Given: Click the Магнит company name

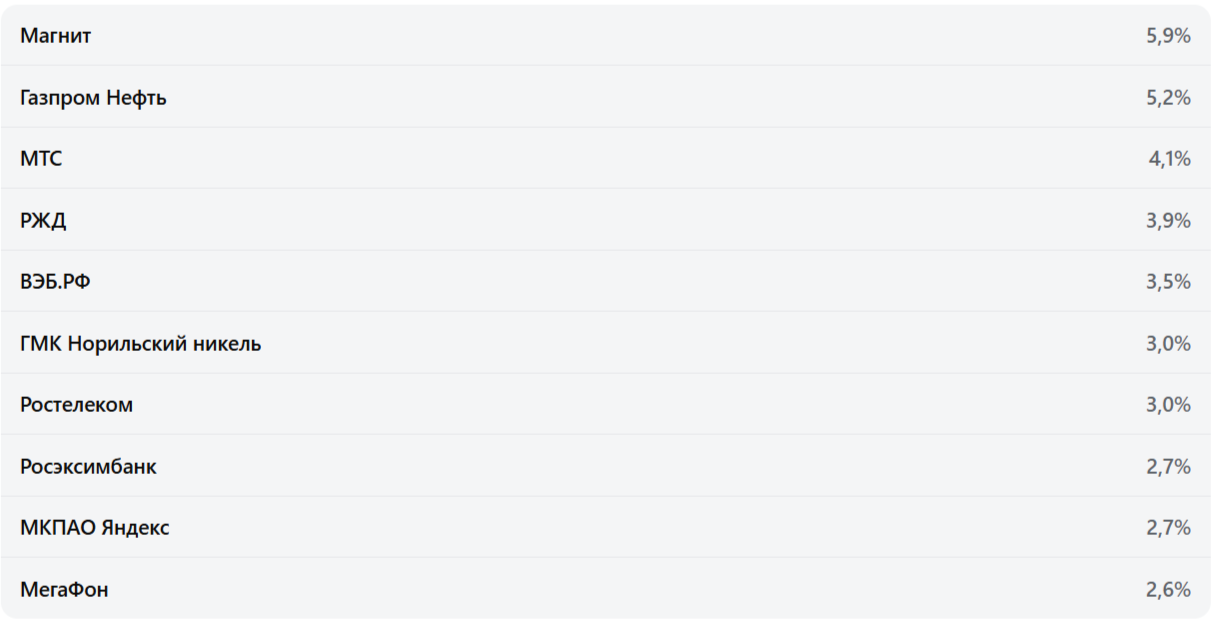Looking at the screenshot, I should tap(56, 36).
